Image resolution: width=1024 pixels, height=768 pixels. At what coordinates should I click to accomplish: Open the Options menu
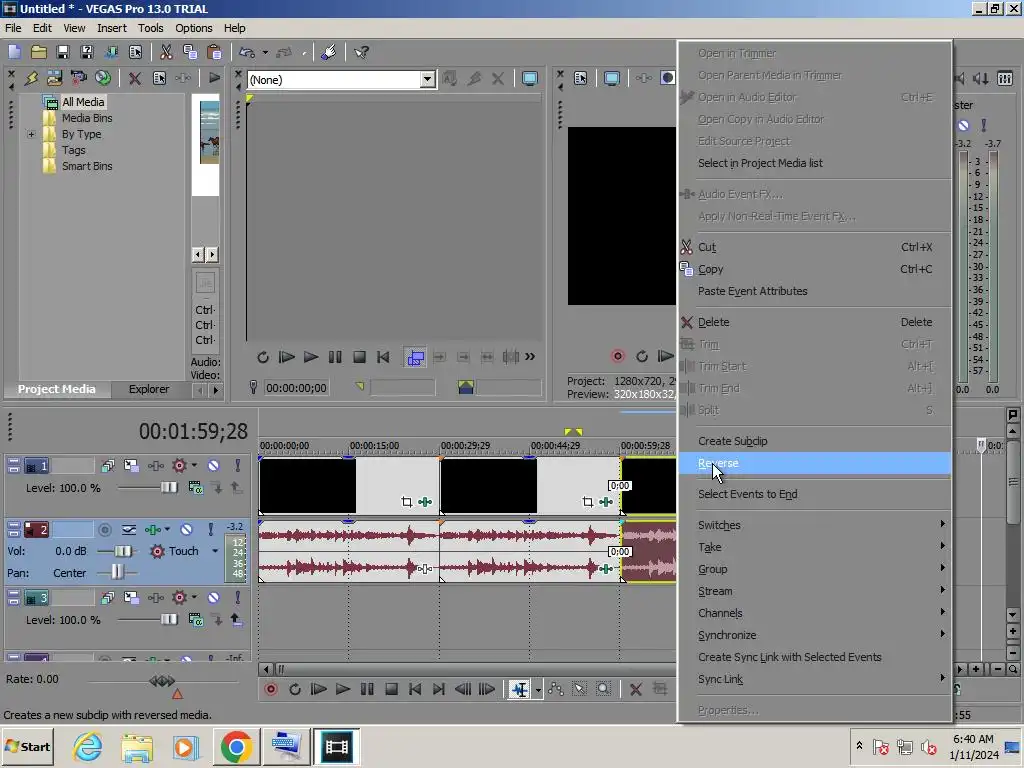click(193, 28)
